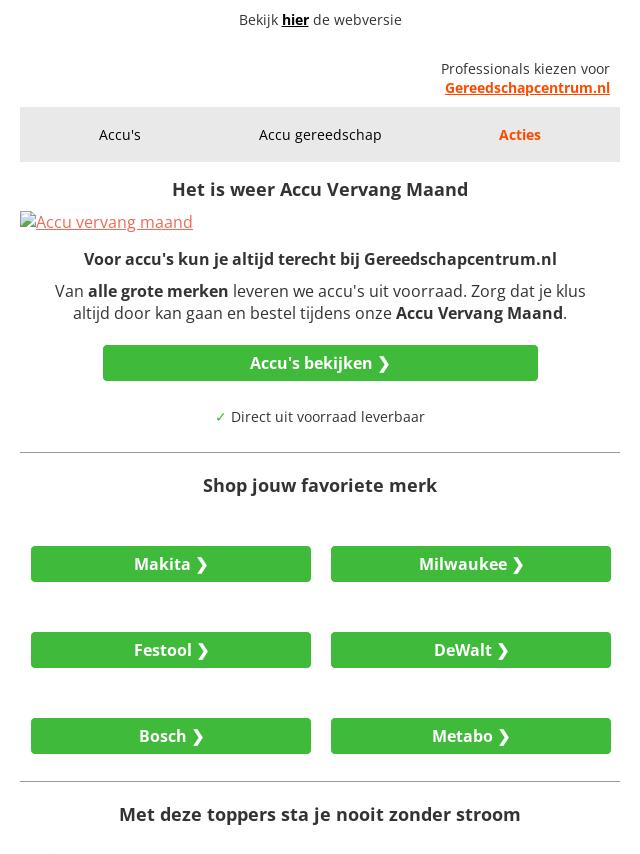Go to the orange Acties tab

520,135
